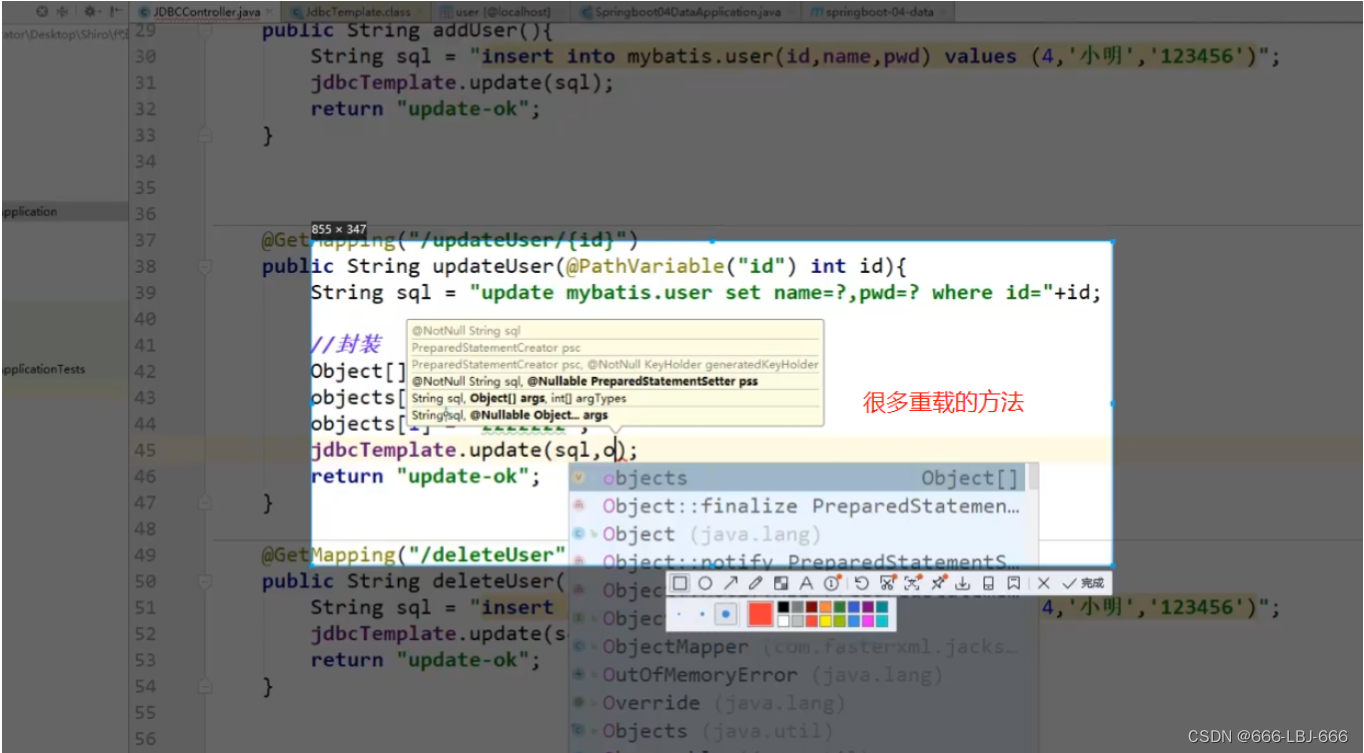Click line number 36 in the gutter

tap(146, 214)
